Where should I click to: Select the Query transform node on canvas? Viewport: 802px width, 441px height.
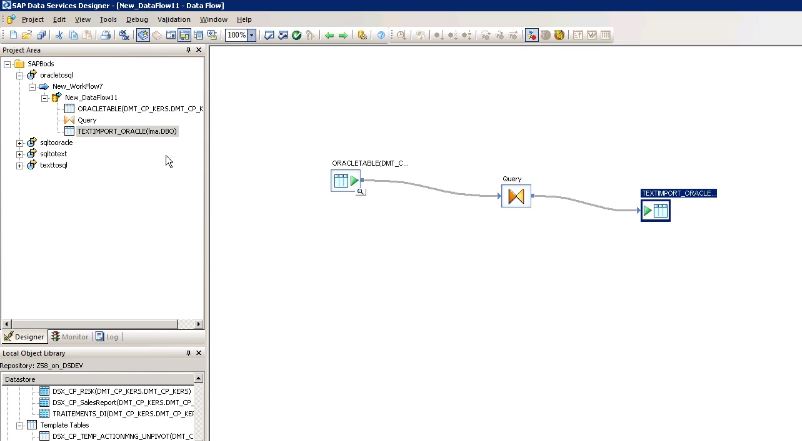pyautogui.click(x=516, y=196)
